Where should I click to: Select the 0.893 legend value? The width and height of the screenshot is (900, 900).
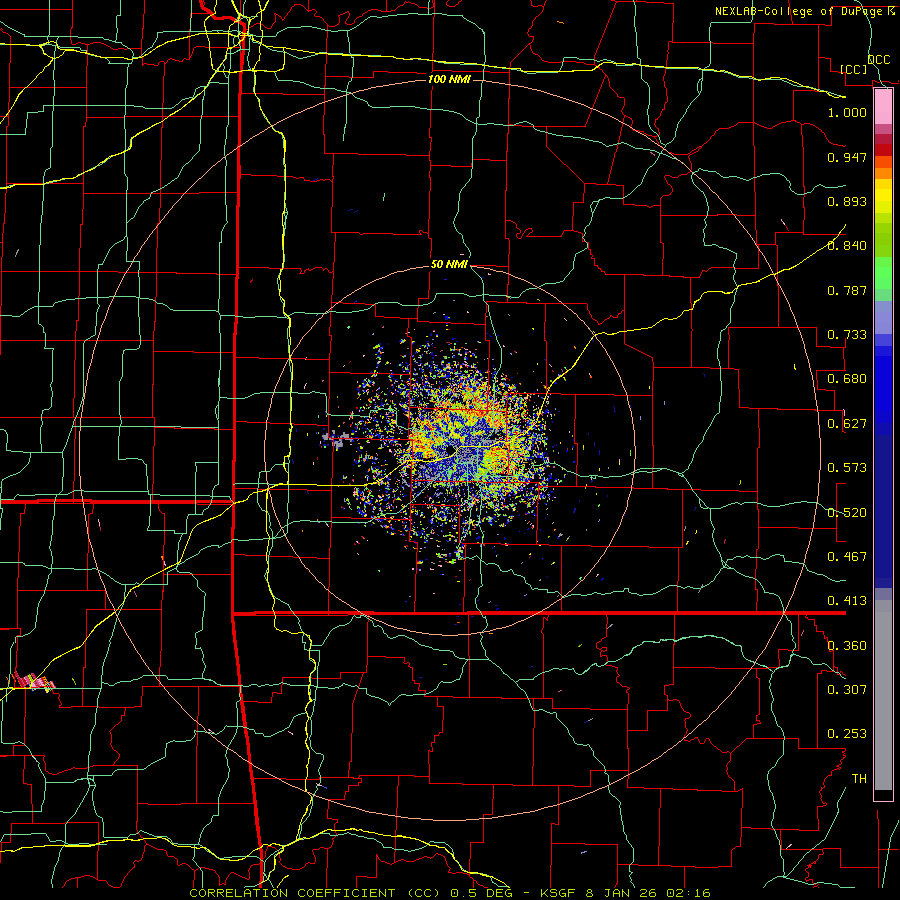coord(847,201)
